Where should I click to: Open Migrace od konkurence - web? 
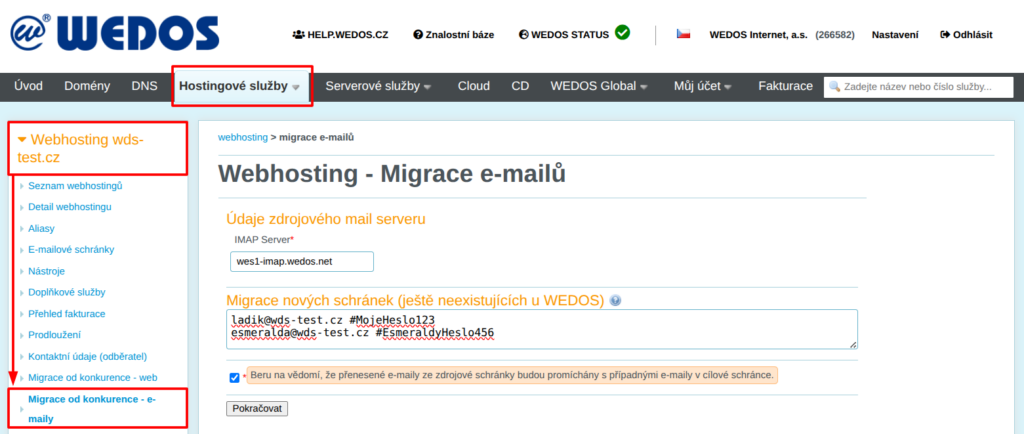click(93, 377)
